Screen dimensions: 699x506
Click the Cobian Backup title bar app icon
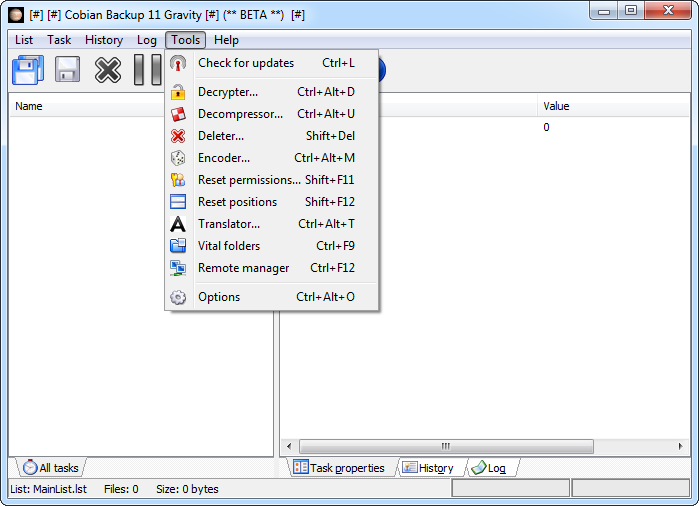pos(16,15)
